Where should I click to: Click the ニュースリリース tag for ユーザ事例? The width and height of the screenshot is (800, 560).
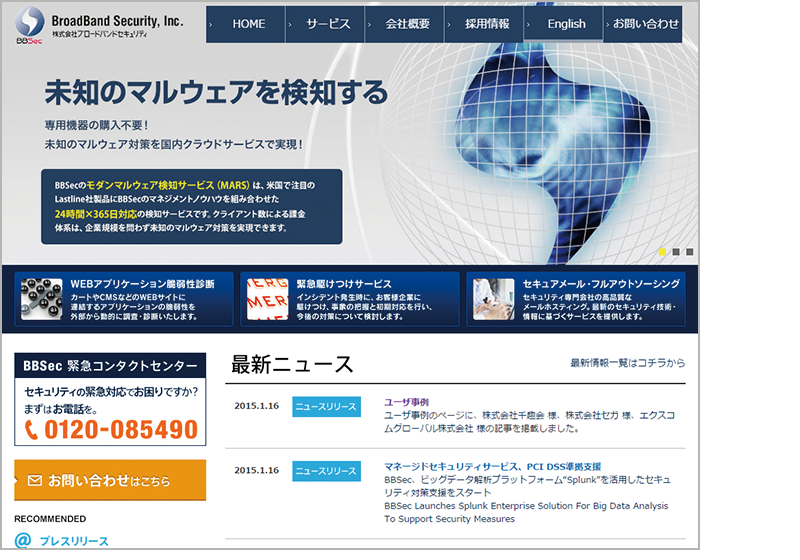click(327, 406)
